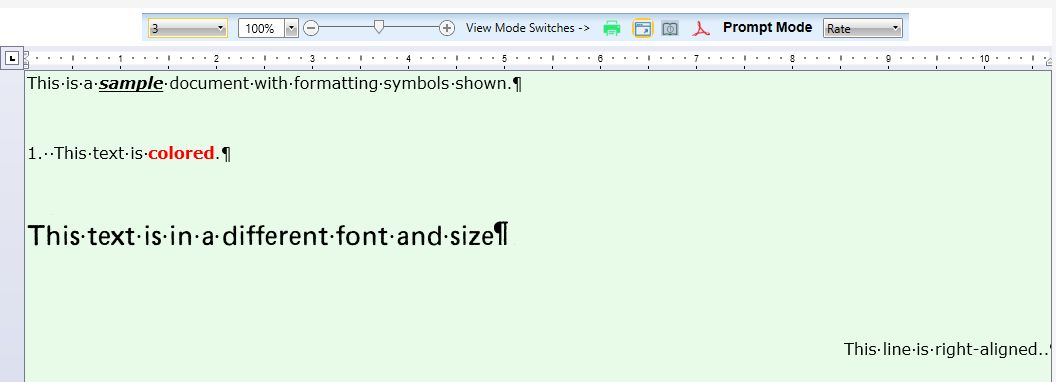The height and width of the screenshot is (382, 1056).
Task: Expand the 100% zoom dropdown arrow
Action: click(x=292, y=28)
